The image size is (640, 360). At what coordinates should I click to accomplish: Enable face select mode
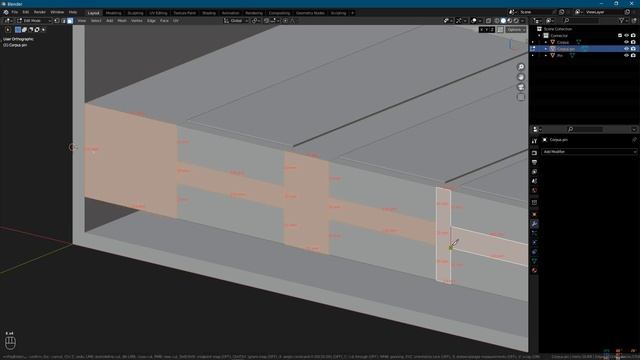[70, 20]
